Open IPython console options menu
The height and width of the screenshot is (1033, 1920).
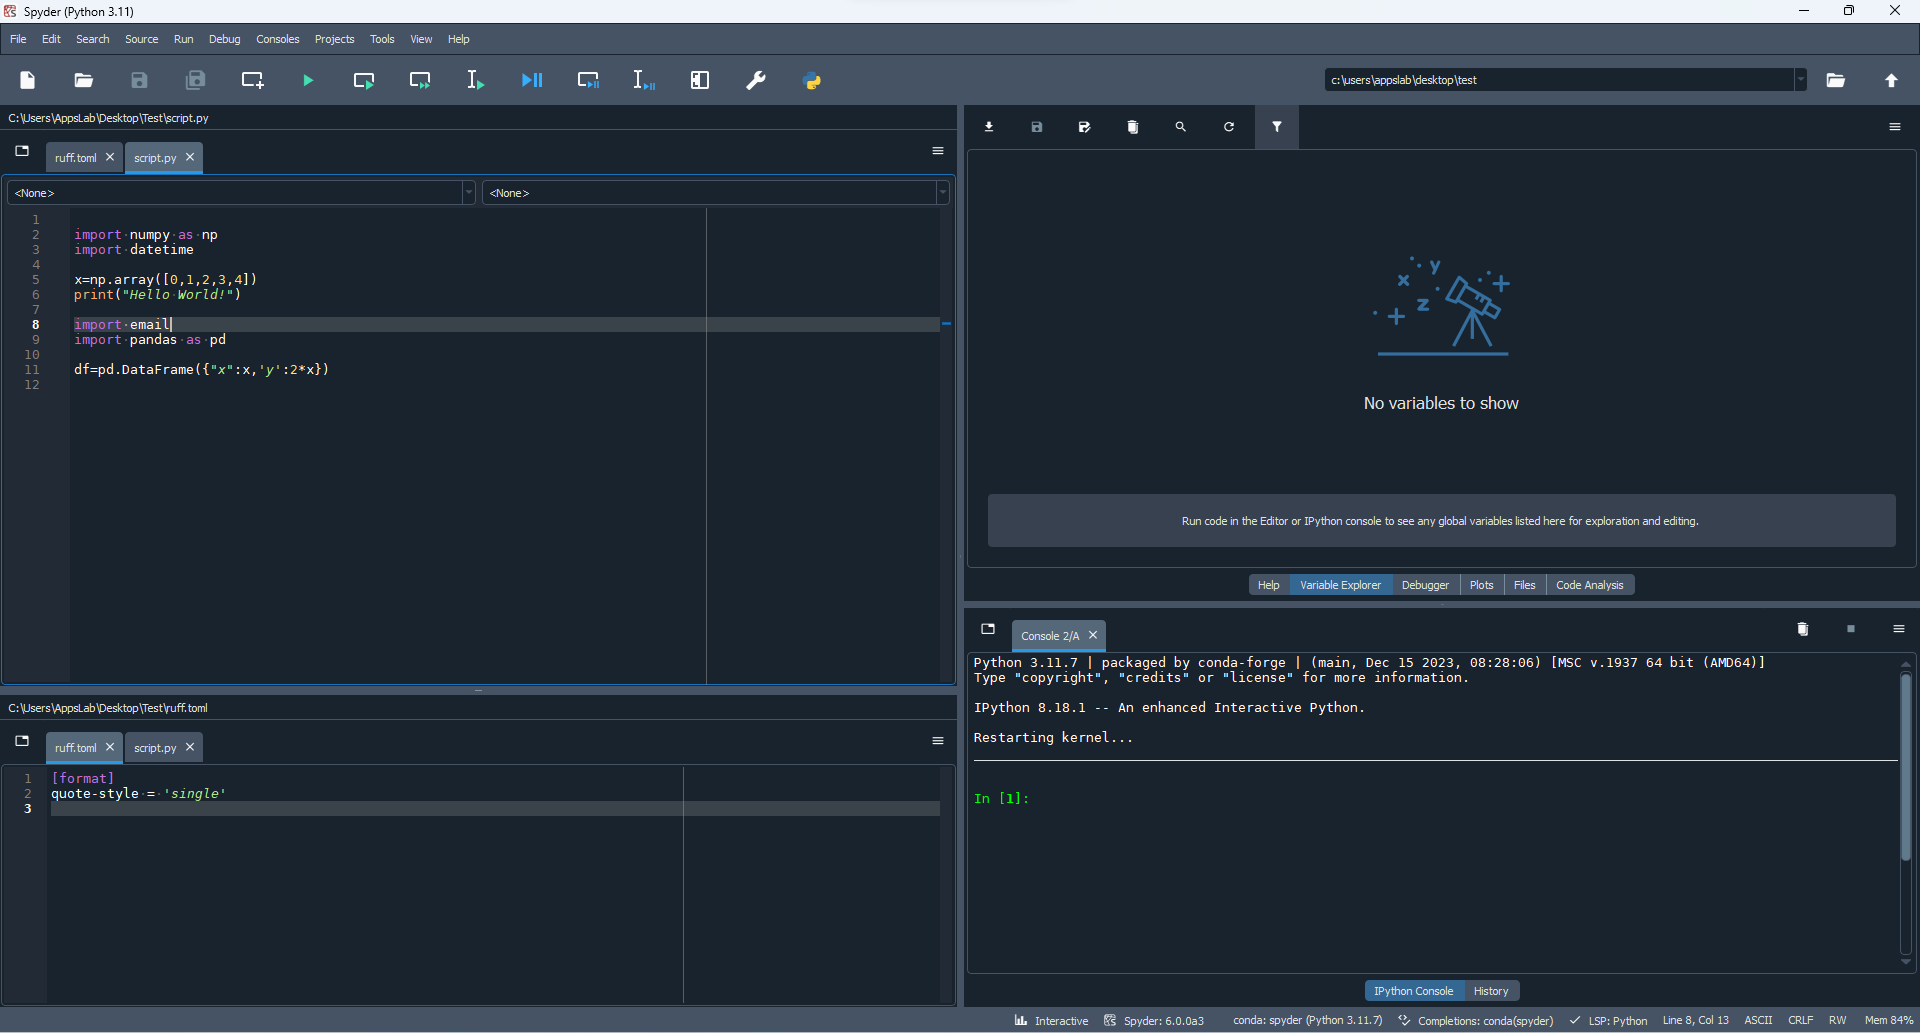1899,629
